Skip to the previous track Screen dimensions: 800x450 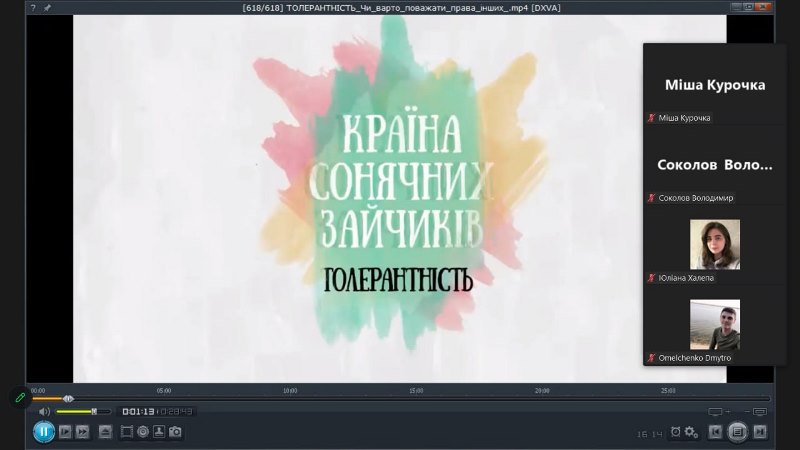(x=716, y=432)
